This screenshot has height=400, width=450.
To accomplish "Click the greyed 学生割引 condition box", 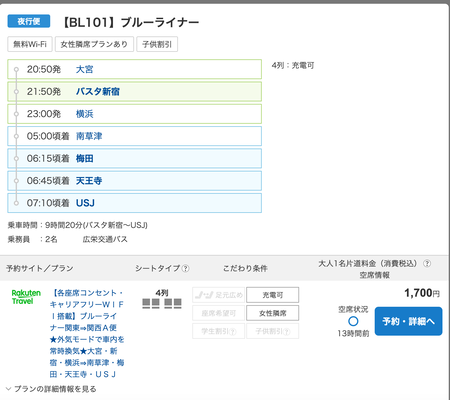I will point(219,331).
